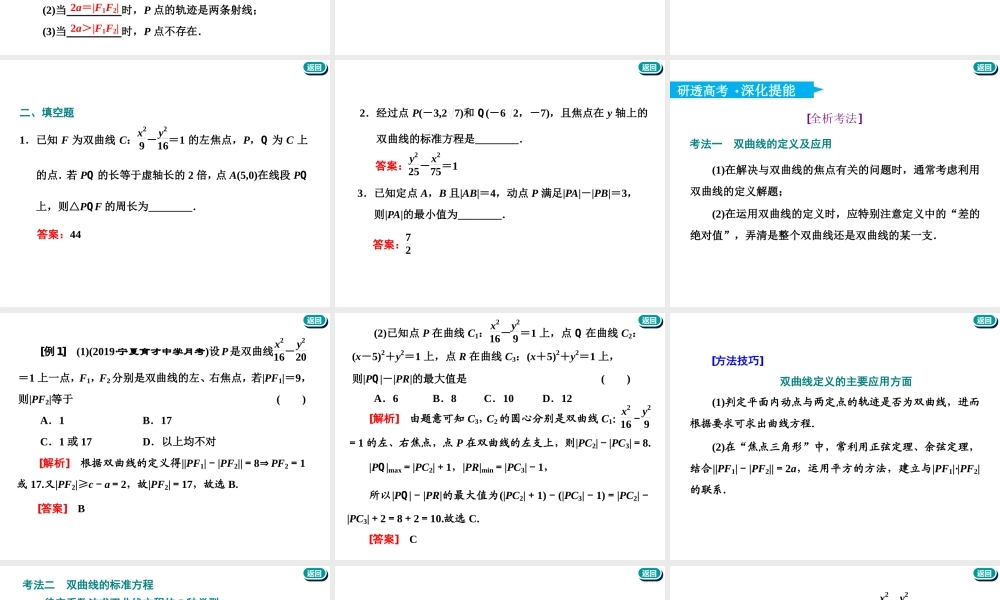Click the 研透高考·深化提能 arrow banner
The height and width of the screenshot is (600, 1000).
pyautogui.click(x=742, y=89)
